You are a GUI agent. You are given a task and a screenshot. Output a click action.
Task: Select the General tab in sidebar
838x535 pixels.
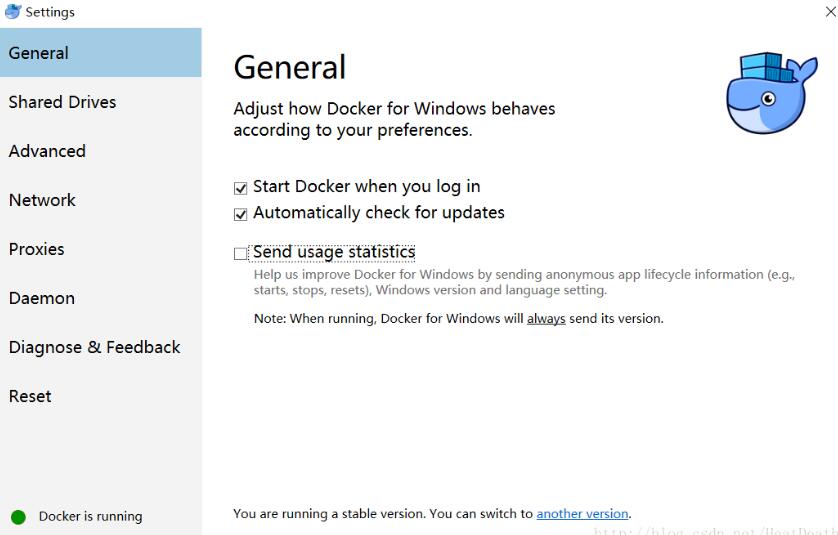click(100, 53)
